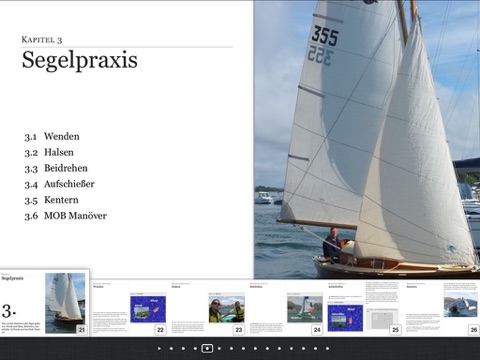Select section 3.5 Kentern

(x=52, y=200)
